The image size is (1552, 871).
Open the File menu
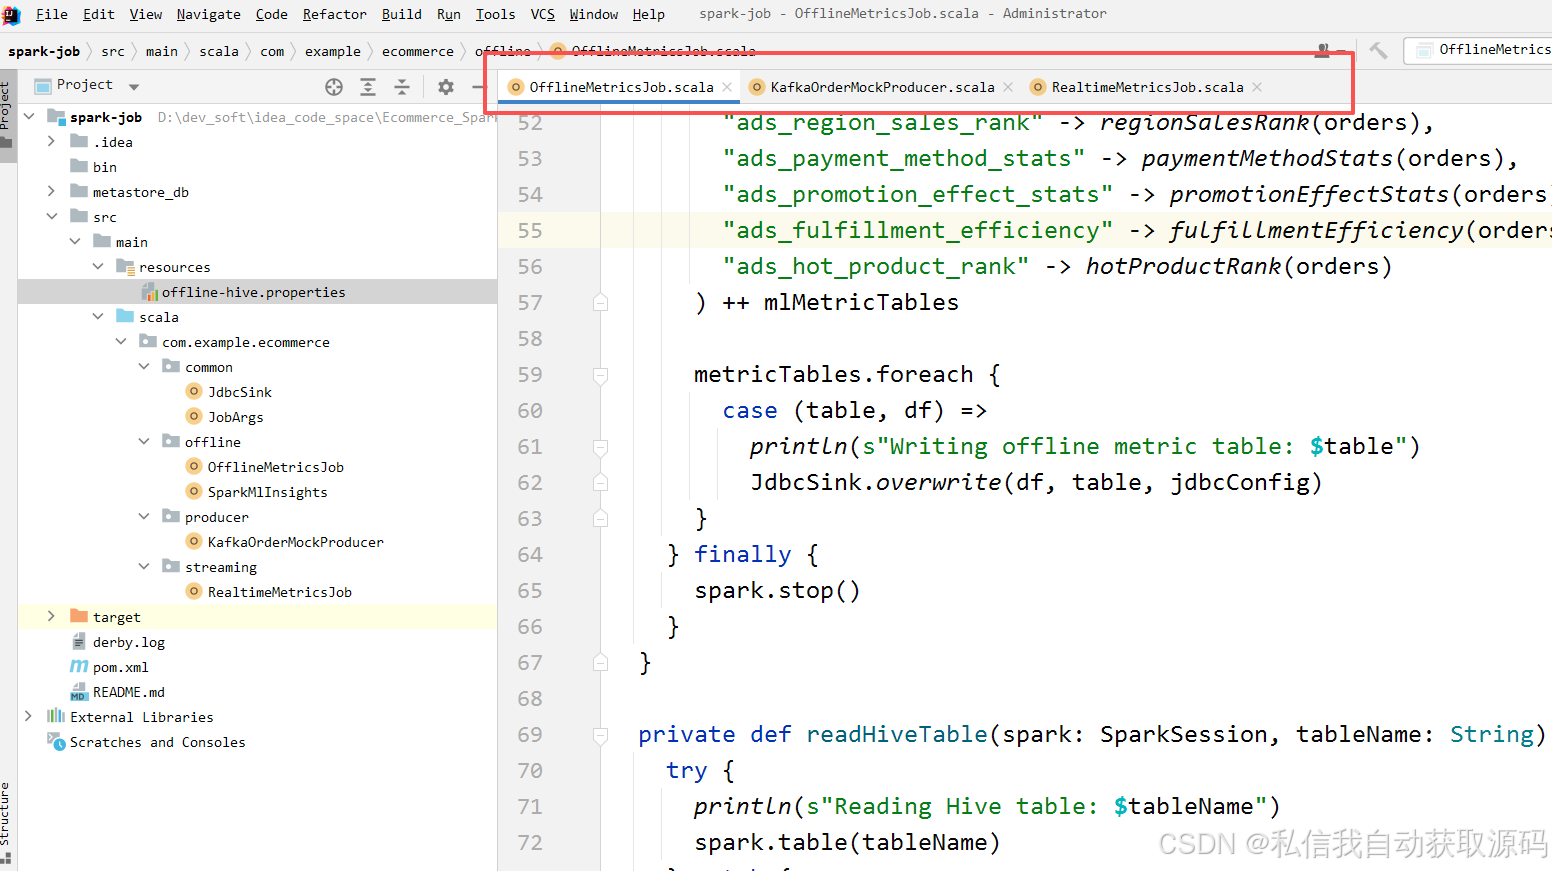point(51,14)
